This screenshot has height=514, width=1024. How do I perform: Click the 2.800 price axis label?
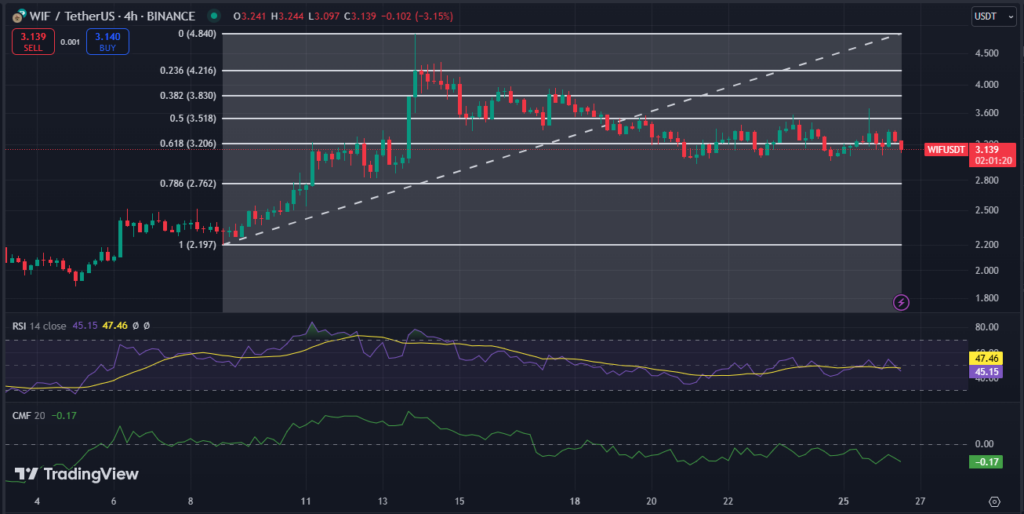(x=986, y=180)
